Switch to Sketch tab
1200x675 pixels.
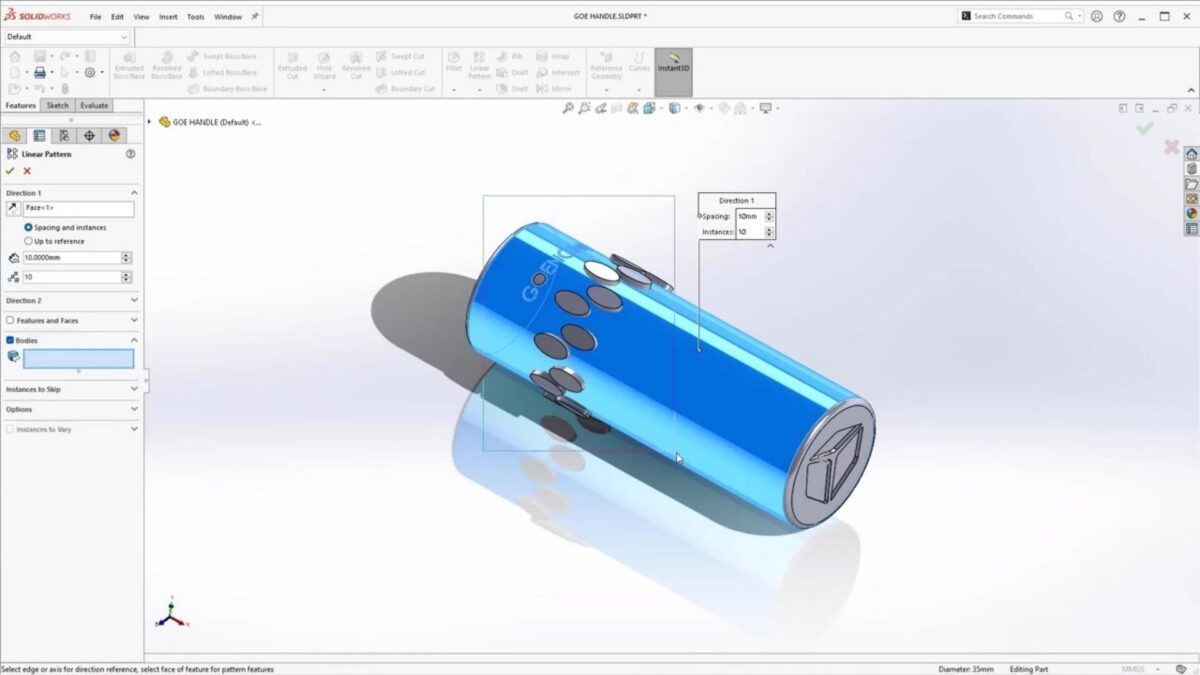point(58,105)
